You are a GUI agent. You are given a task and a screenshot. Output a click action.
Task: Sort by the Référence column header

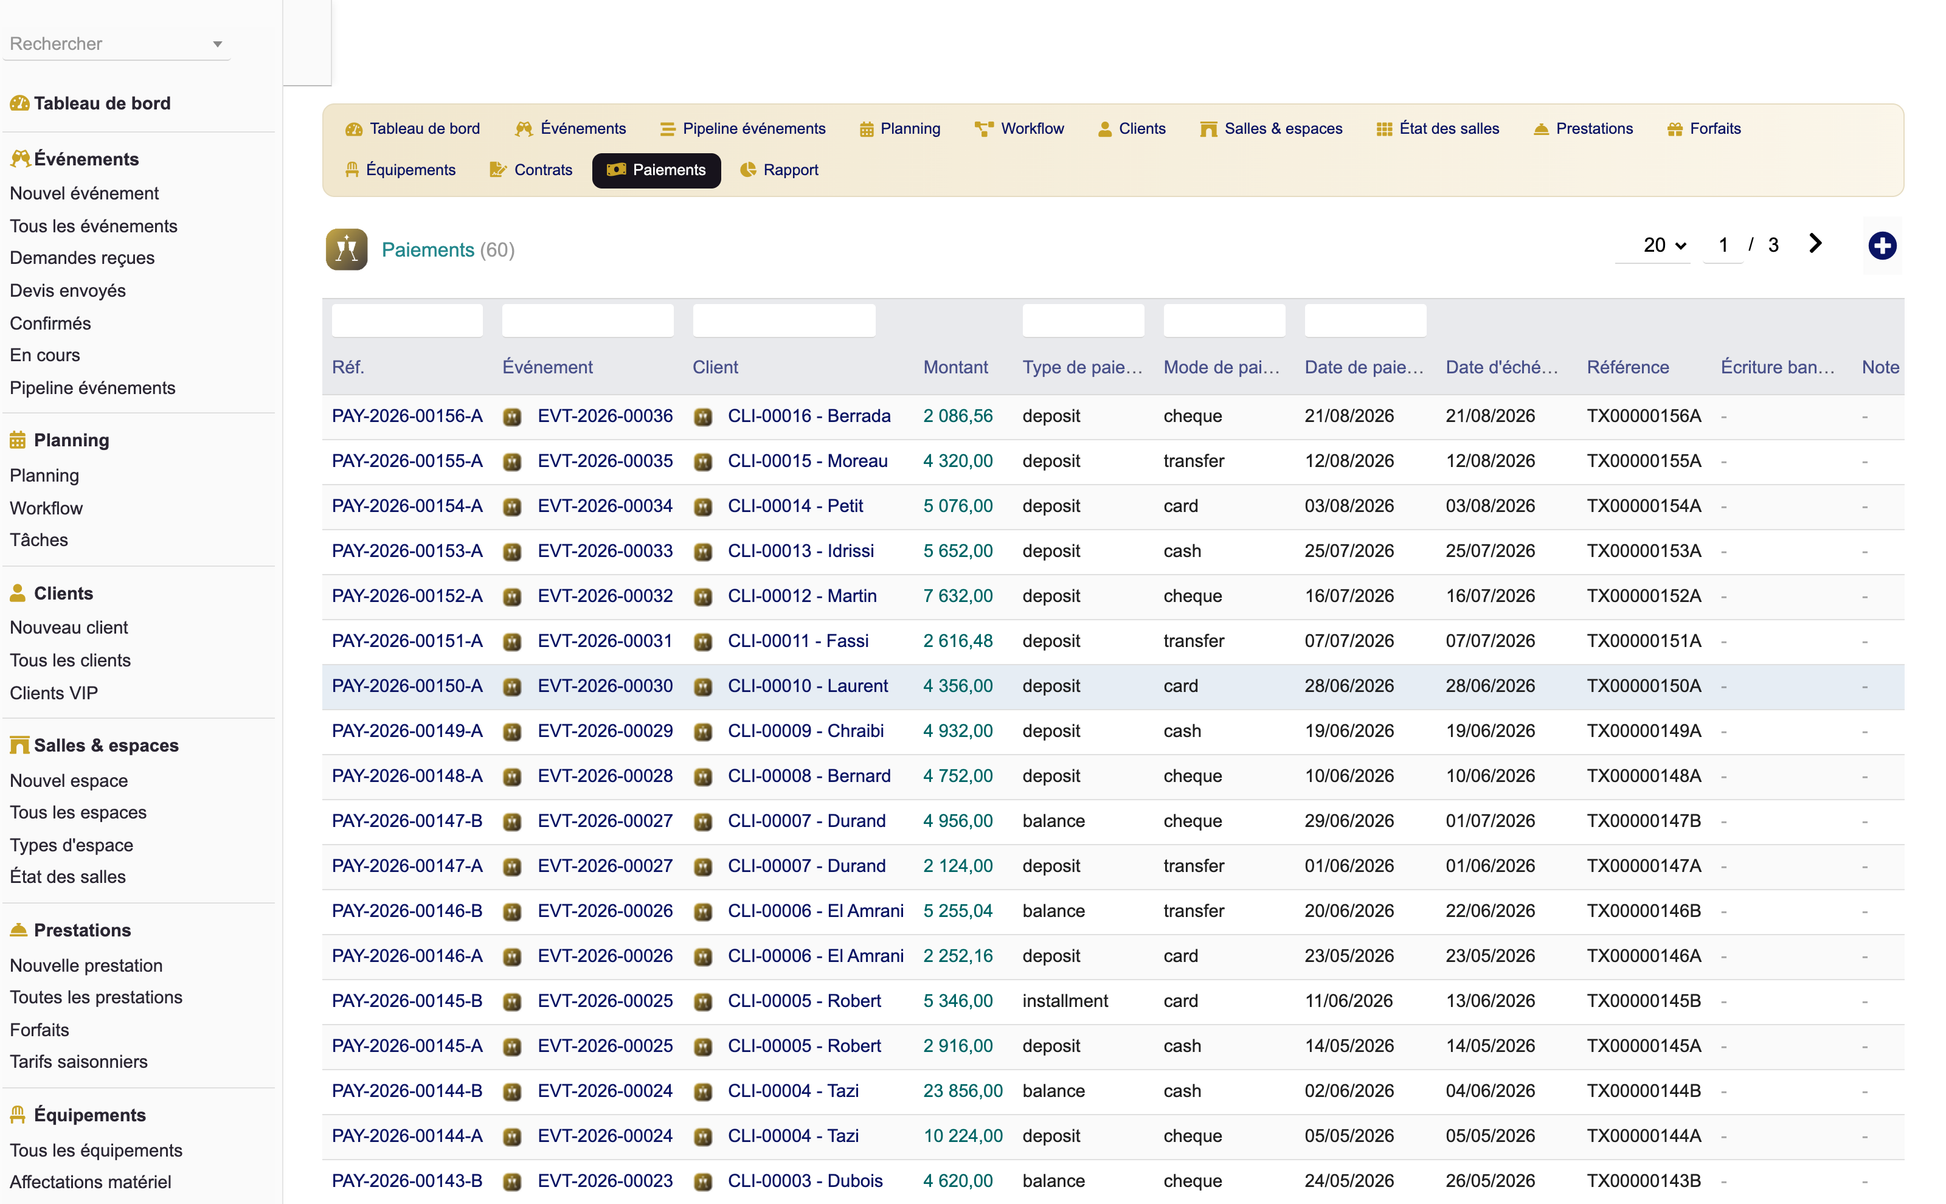coord(1627,367)
